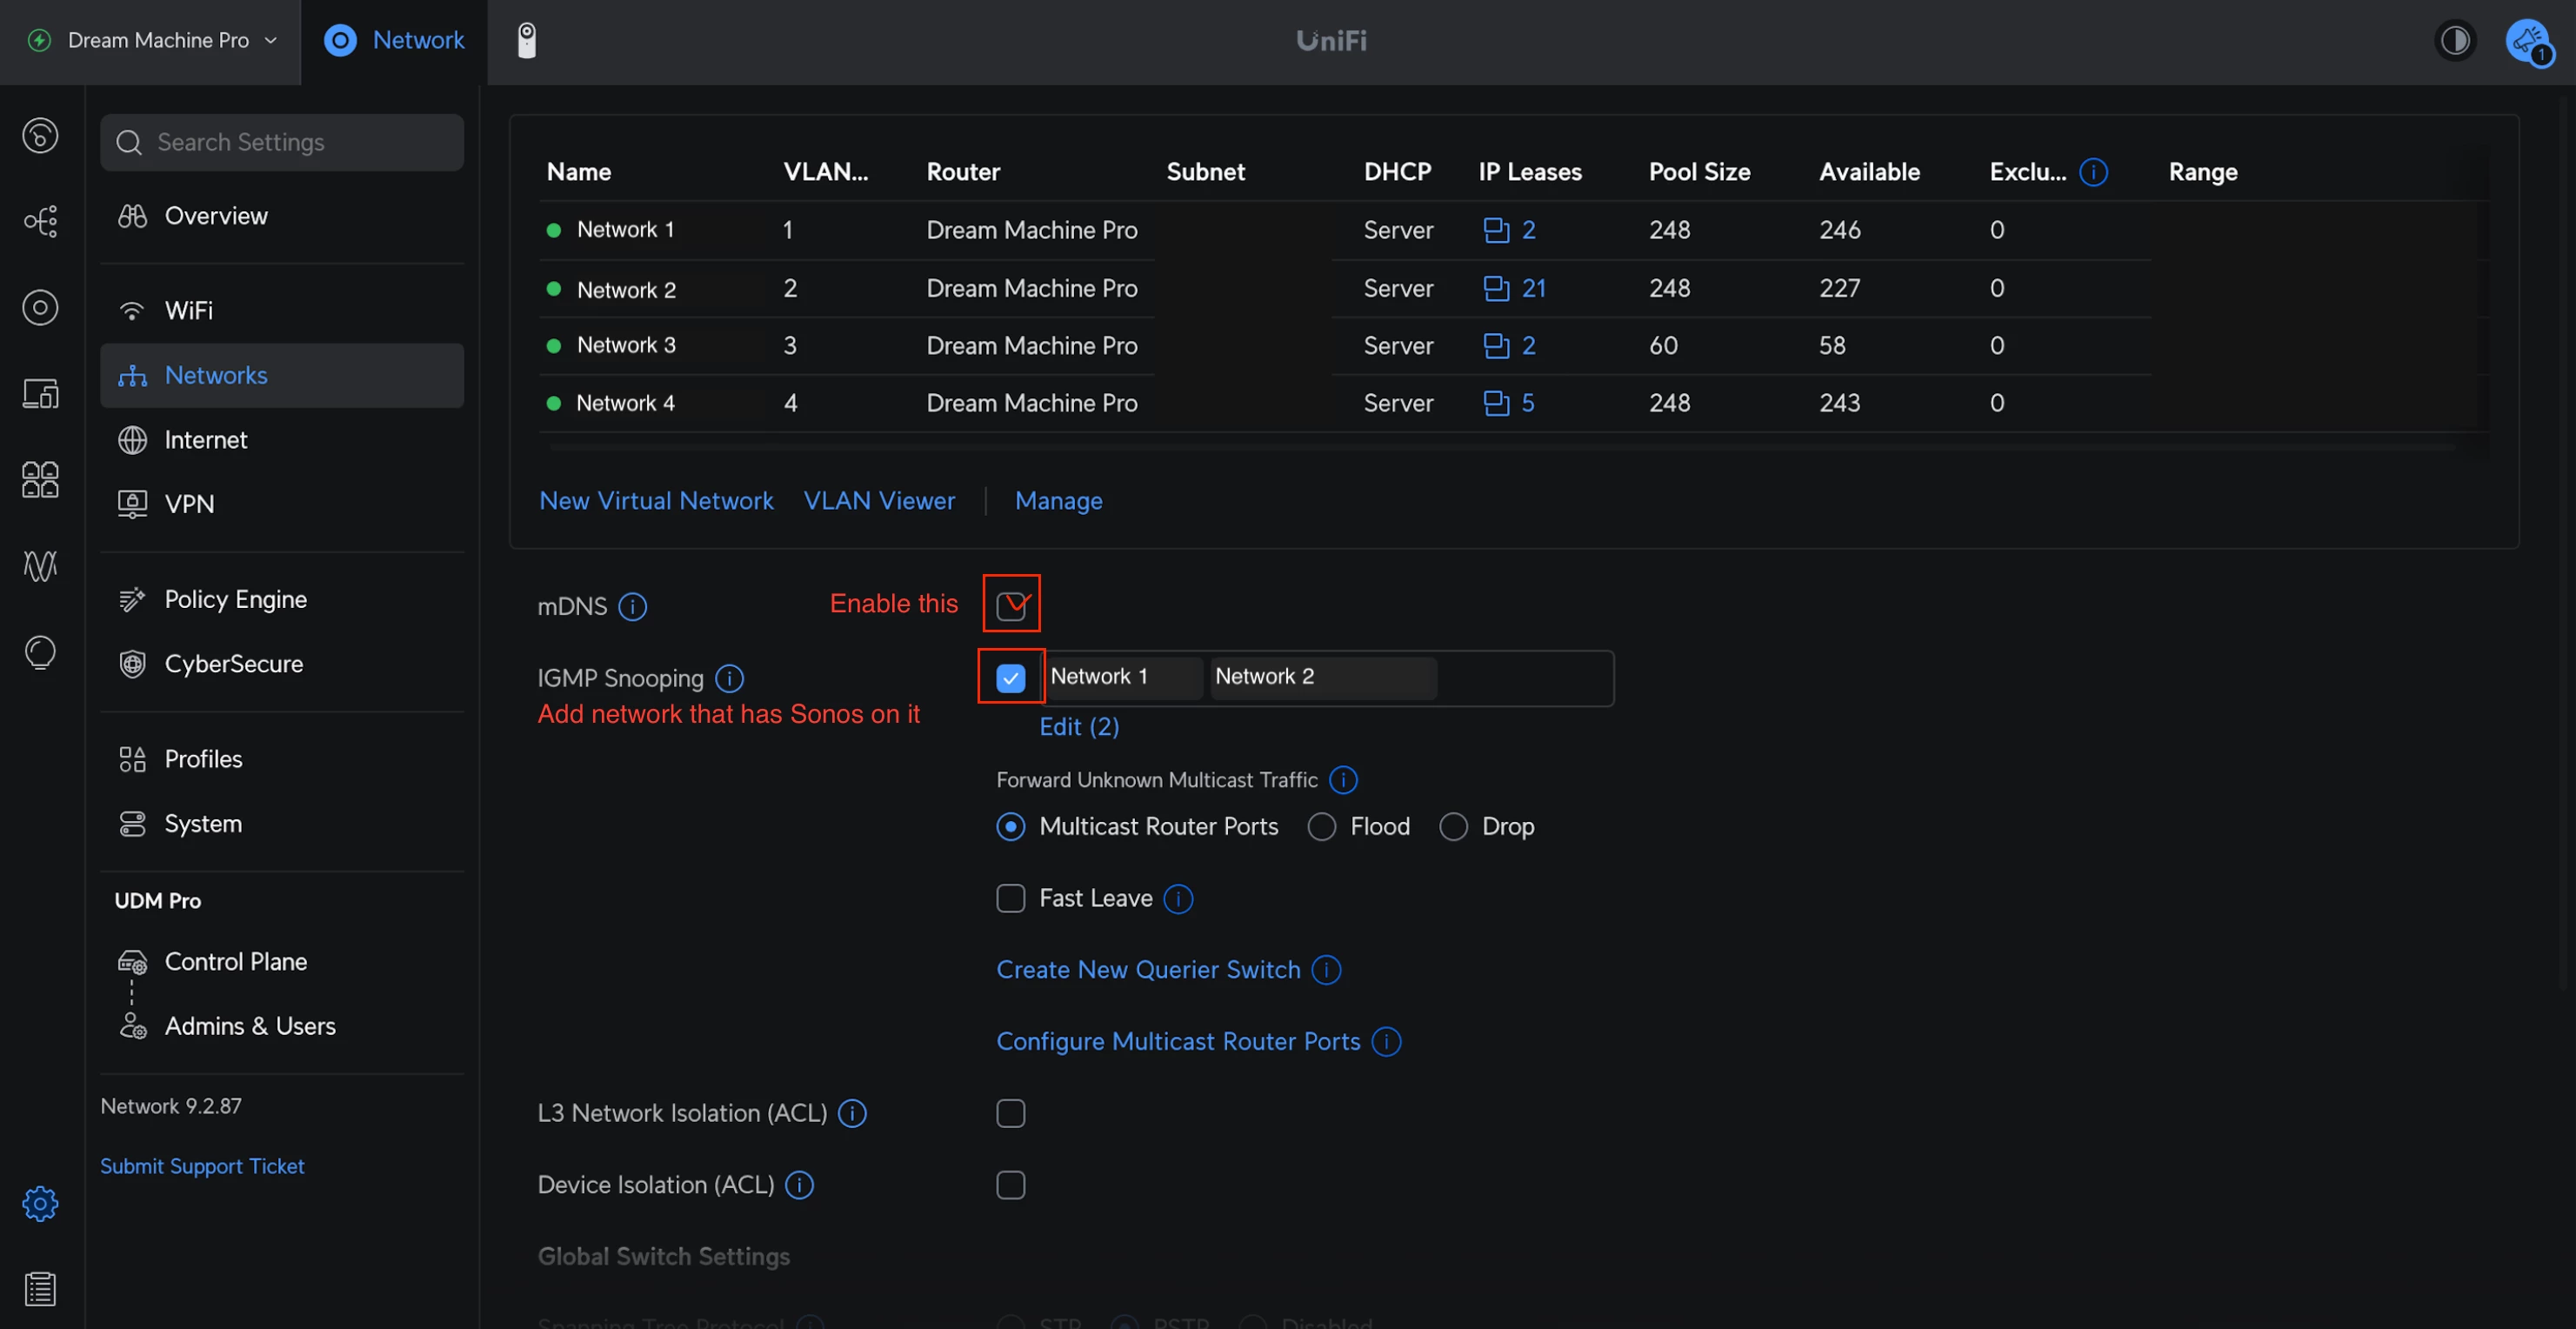The image size is (2576, 1329).
Task: Click the Submit Support Ticket link
Action: 201,1166
